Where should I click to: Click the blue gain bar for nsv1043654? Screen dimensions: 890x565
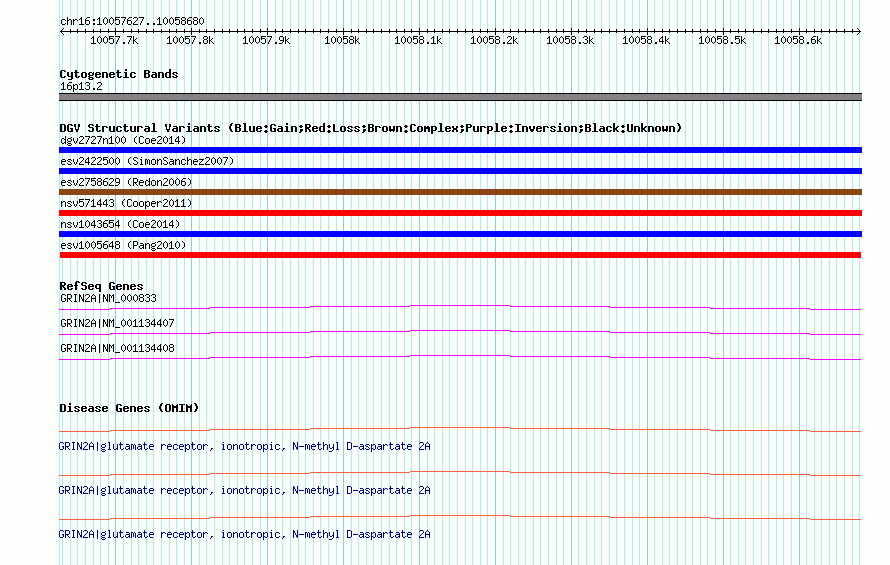pyautogui.click(x=460, y=234)
